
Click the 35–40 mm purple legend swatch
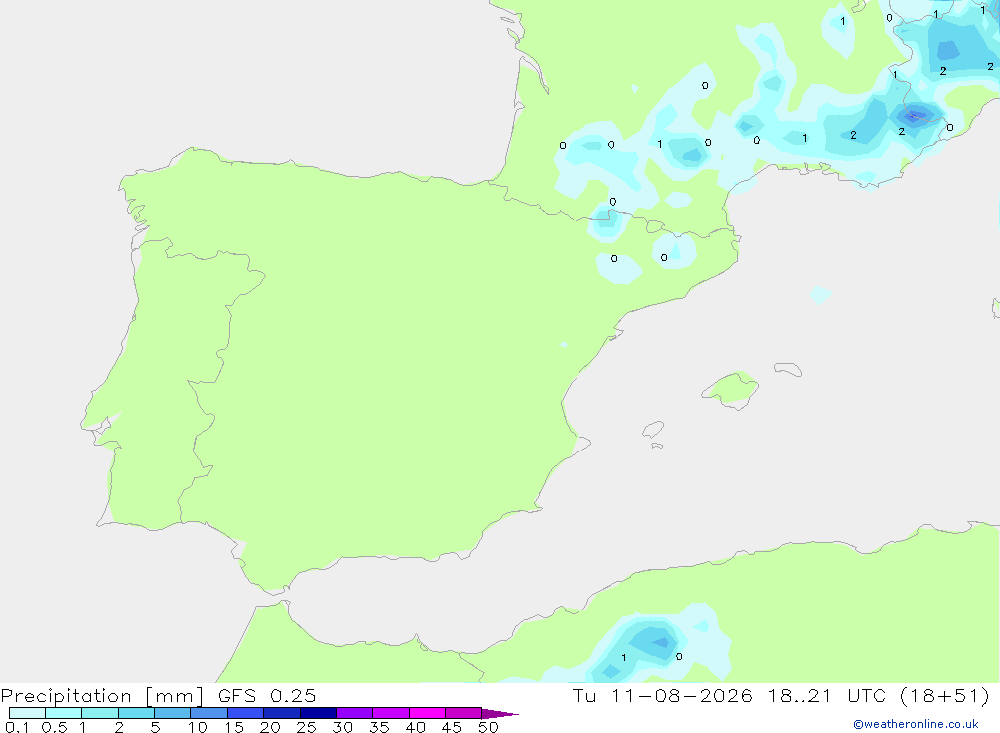tap(390, 713)
